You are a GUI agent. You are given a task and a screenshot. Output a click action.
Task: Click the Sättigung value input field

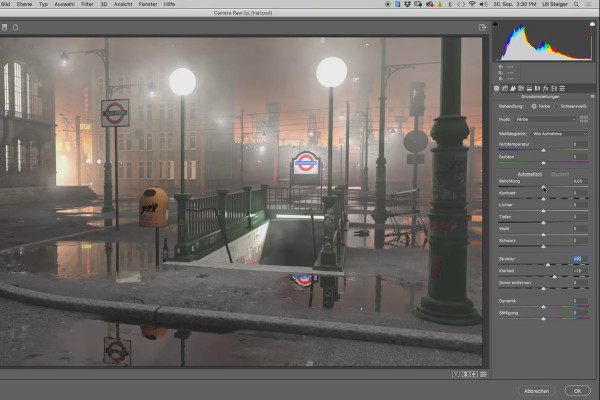coord(580,313)
